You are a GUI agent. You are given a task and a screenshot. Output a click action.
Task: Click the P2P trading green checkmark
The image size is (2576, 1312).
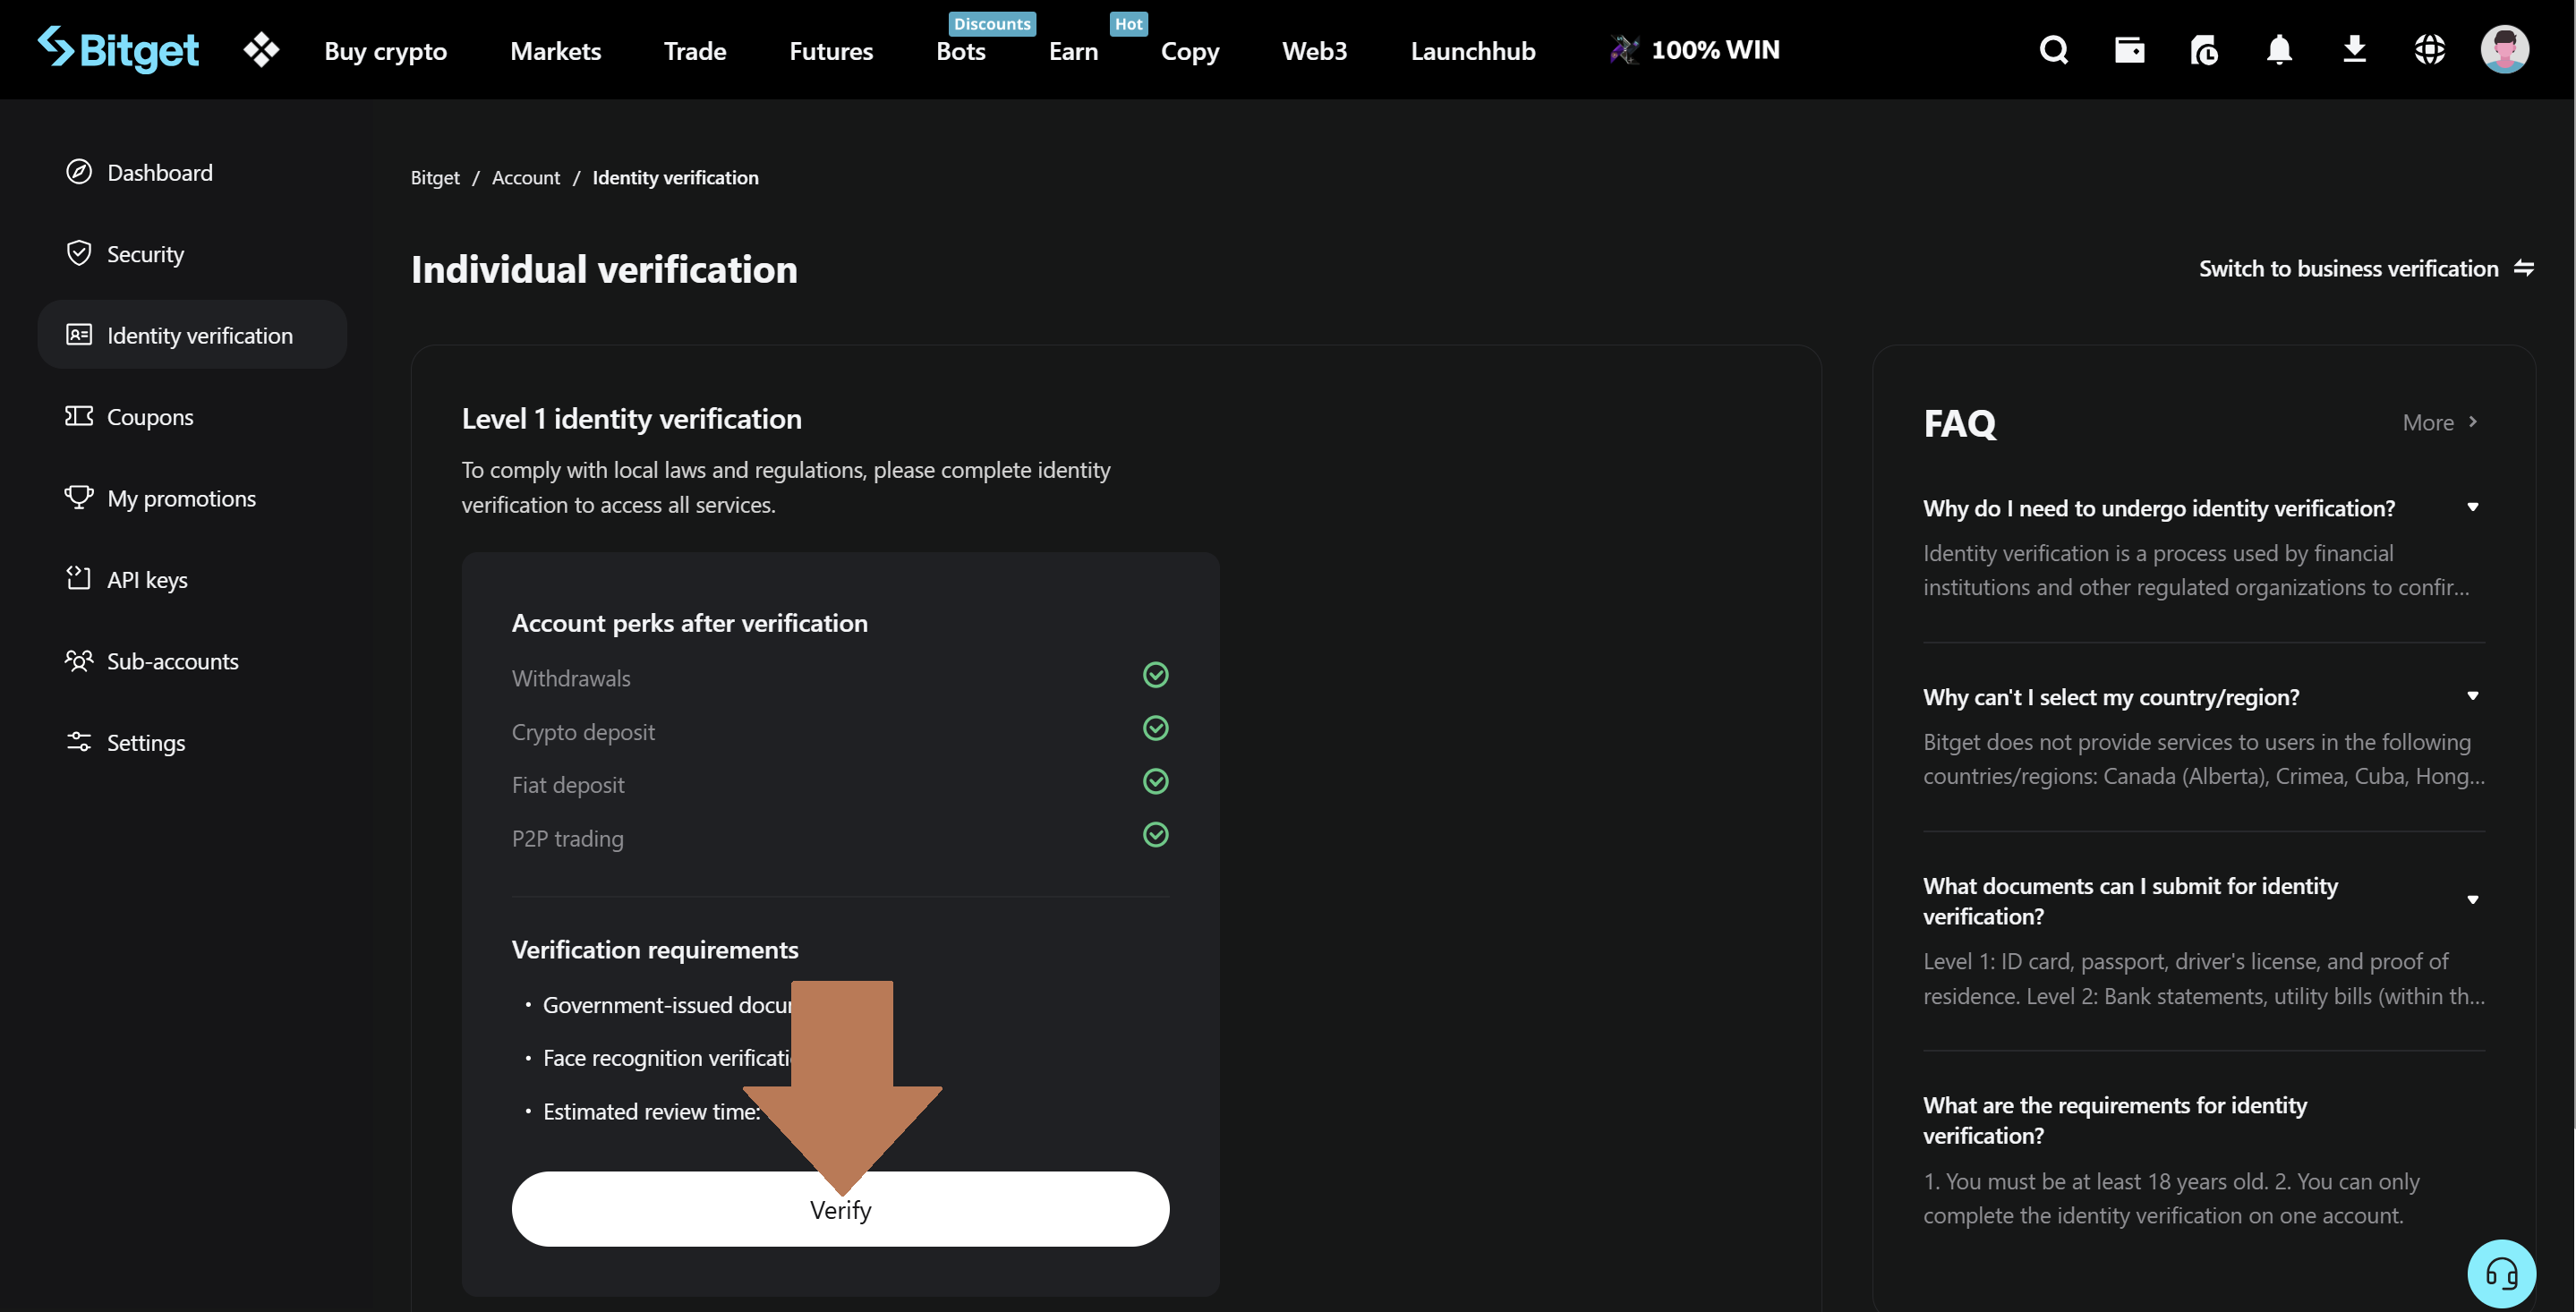(x=1155, y=834)
